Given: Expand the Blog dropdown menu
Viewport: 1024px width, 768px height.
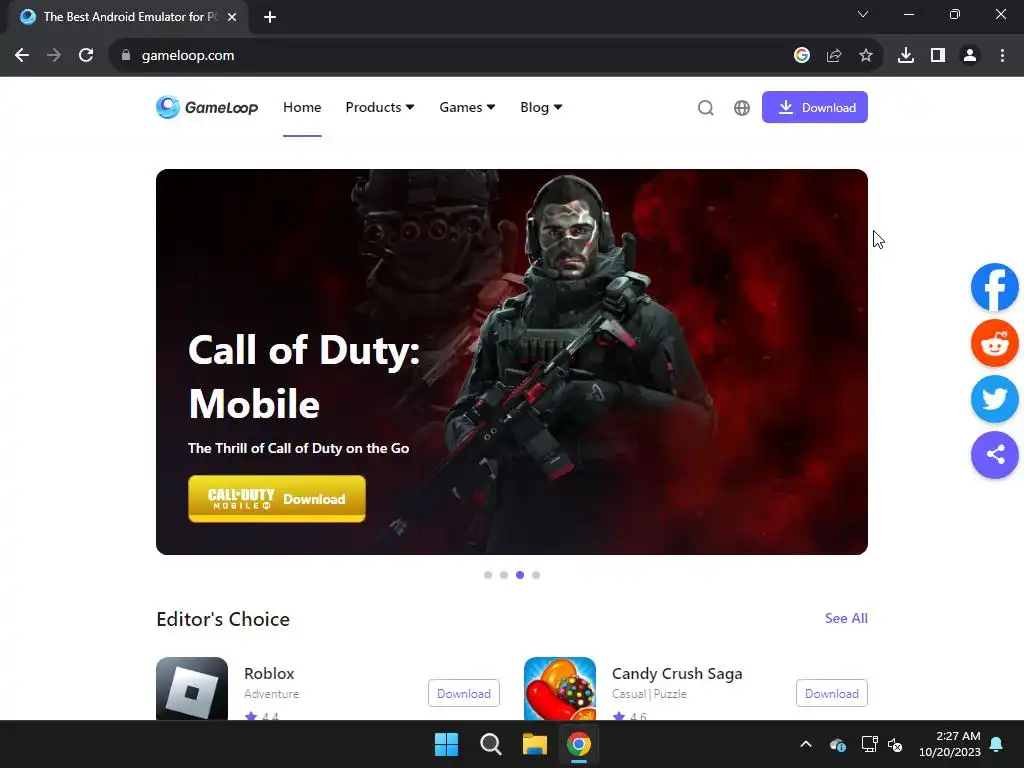Looking at the screenshot, I should pos(541,107).
